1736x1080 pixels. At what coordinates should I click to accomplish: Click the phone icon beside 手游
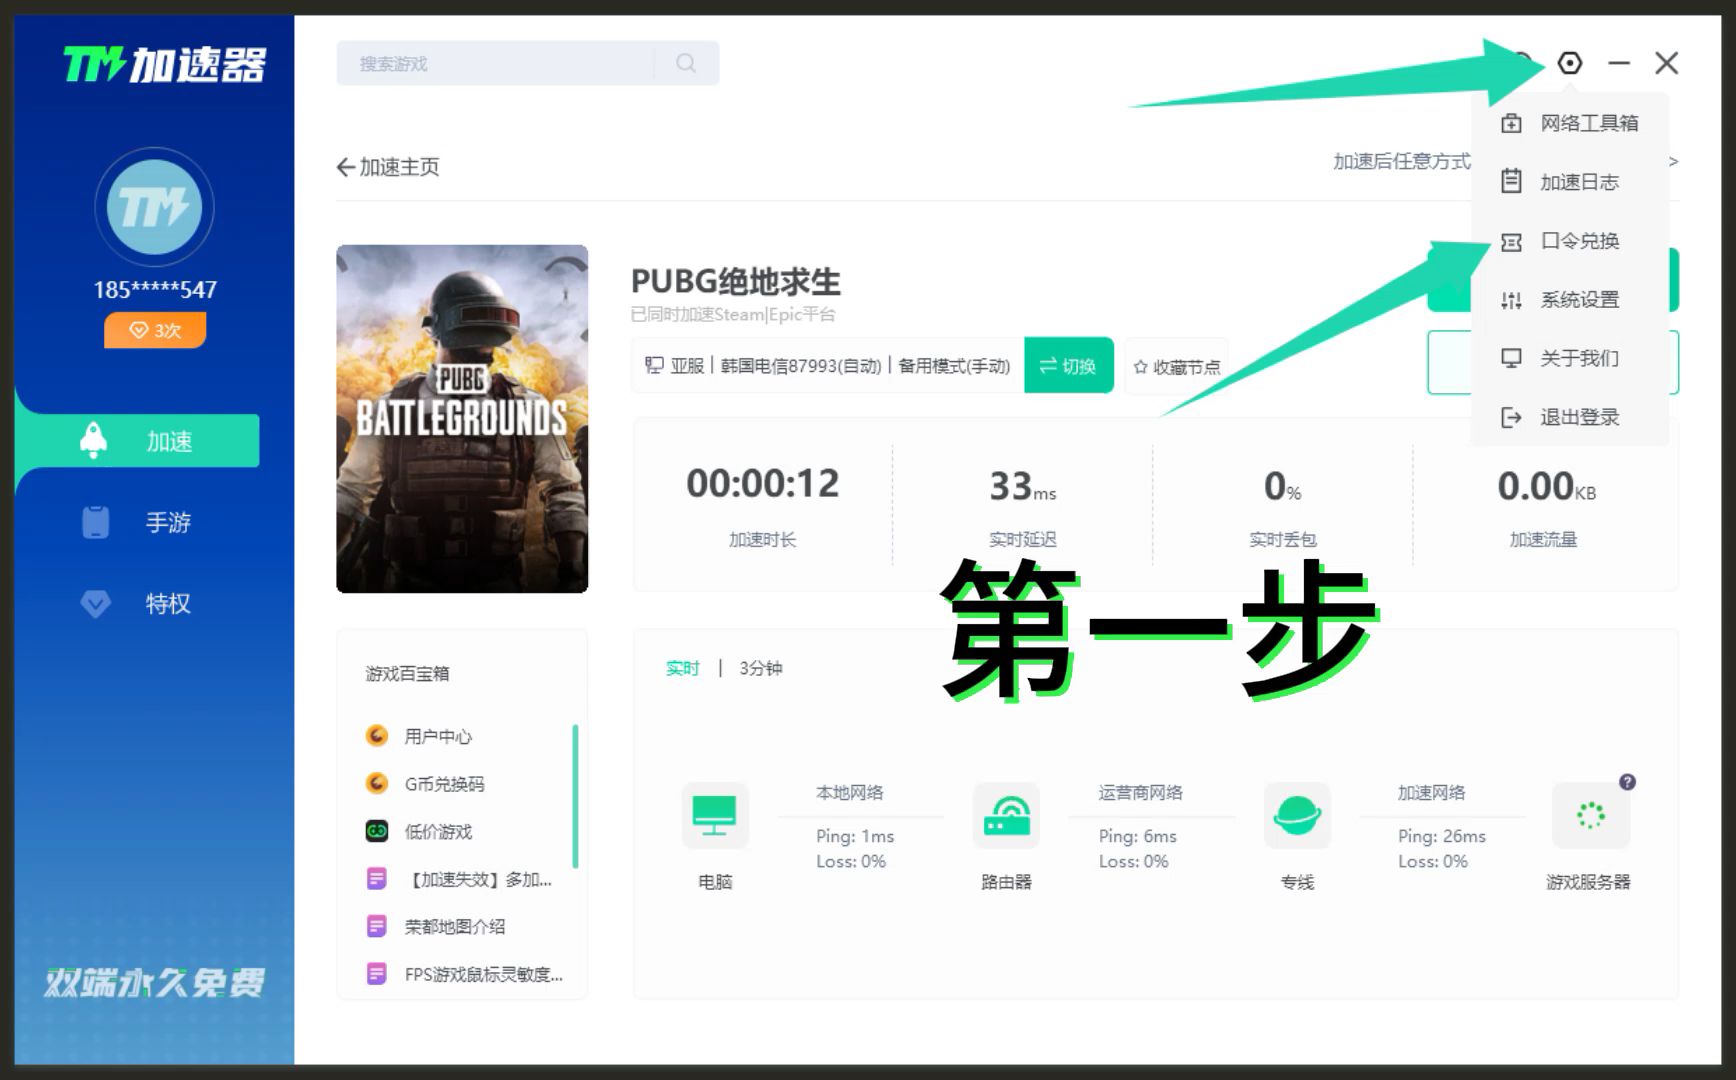coord(95,522)
